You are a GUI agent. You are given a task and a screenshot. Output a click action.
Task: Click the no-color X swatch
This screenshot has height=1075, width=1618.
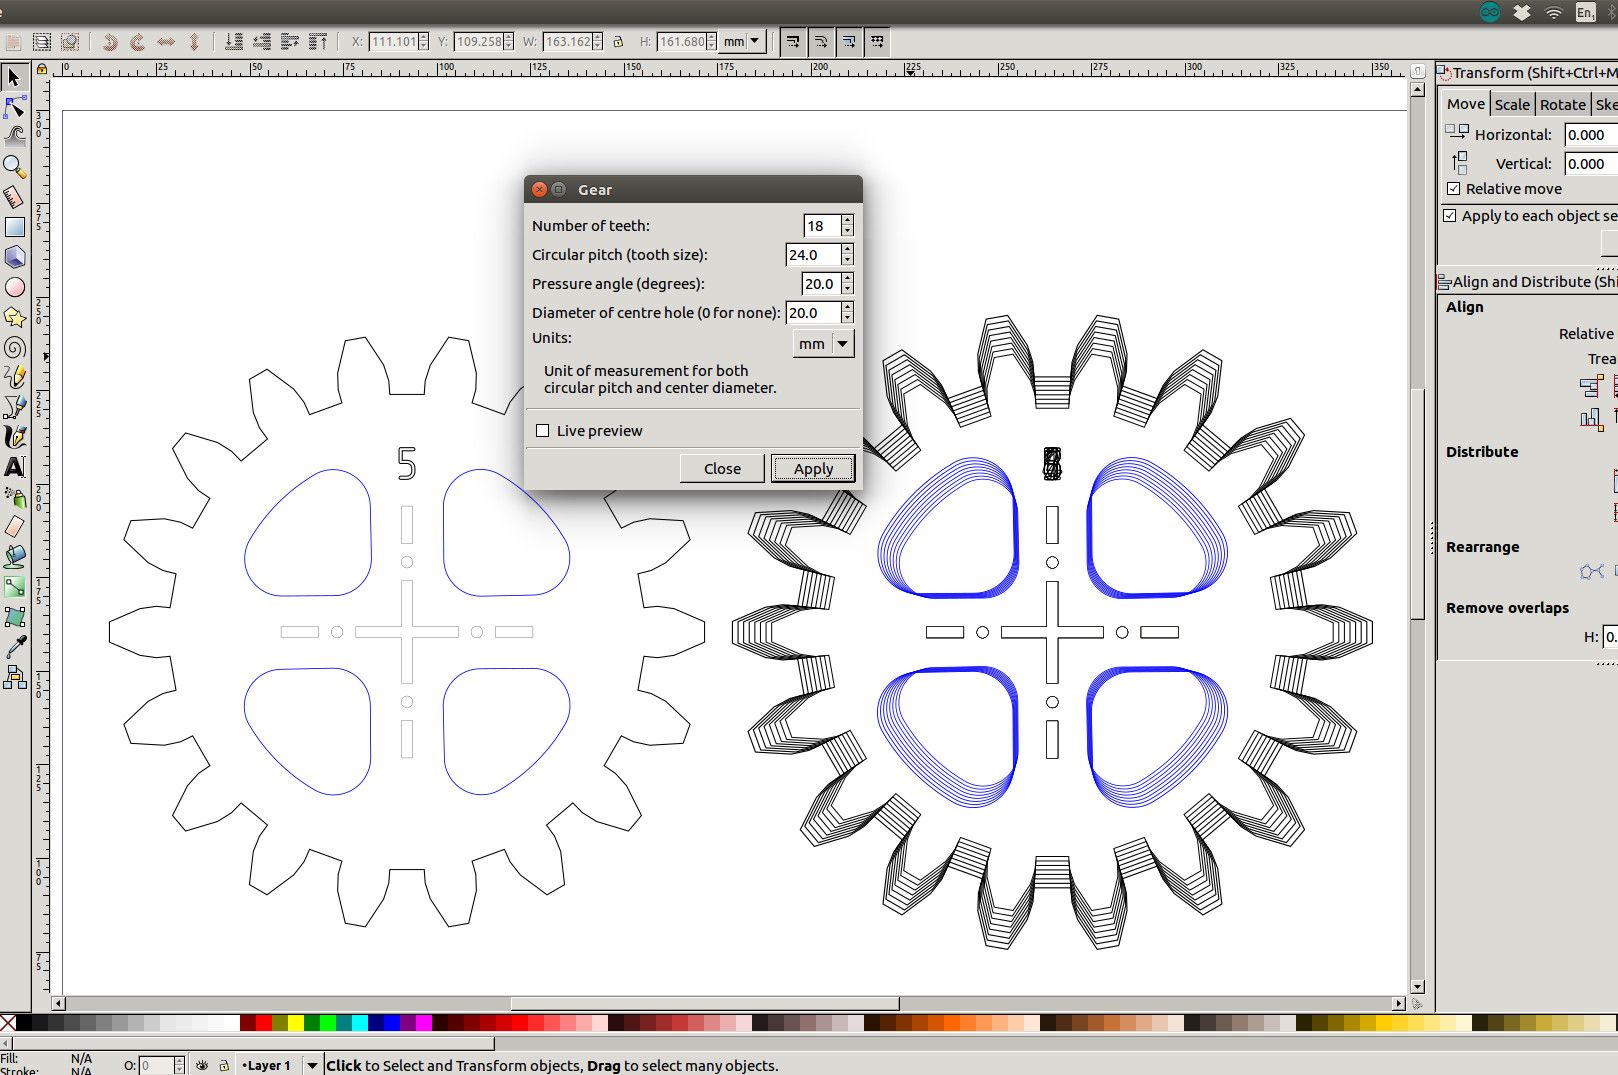[x=8, y=1023]
